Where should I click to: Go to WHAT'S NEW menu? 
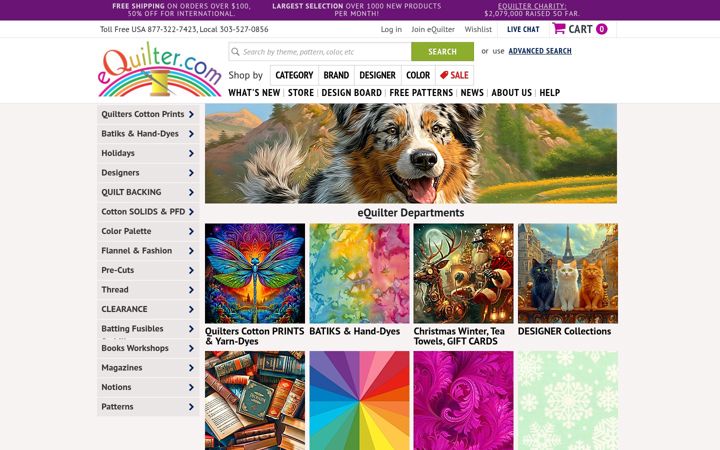(254, 93)
